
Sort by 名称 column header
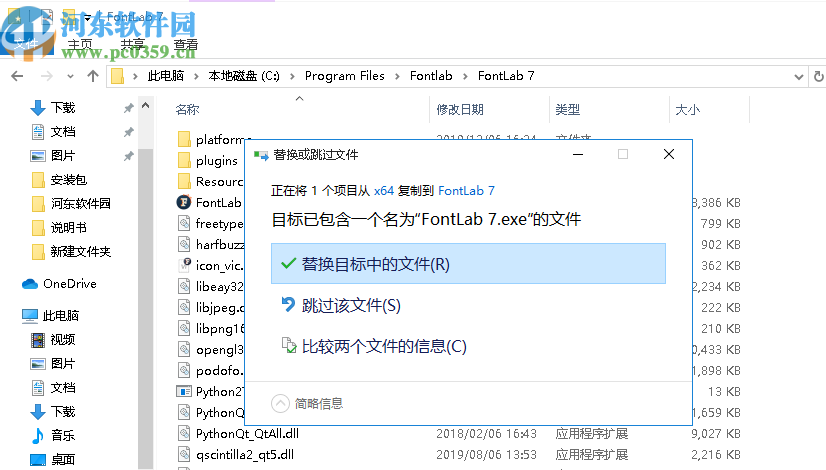coord(187,110)
